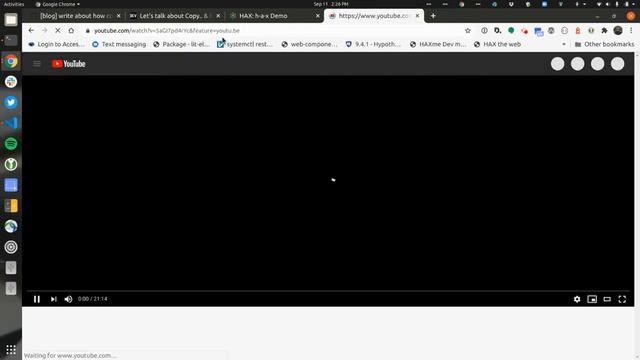The image size is (640, 360).
Task: Open the 'Other bookmarks' folder
Action: pyautogui.click(x=604, y=44)
